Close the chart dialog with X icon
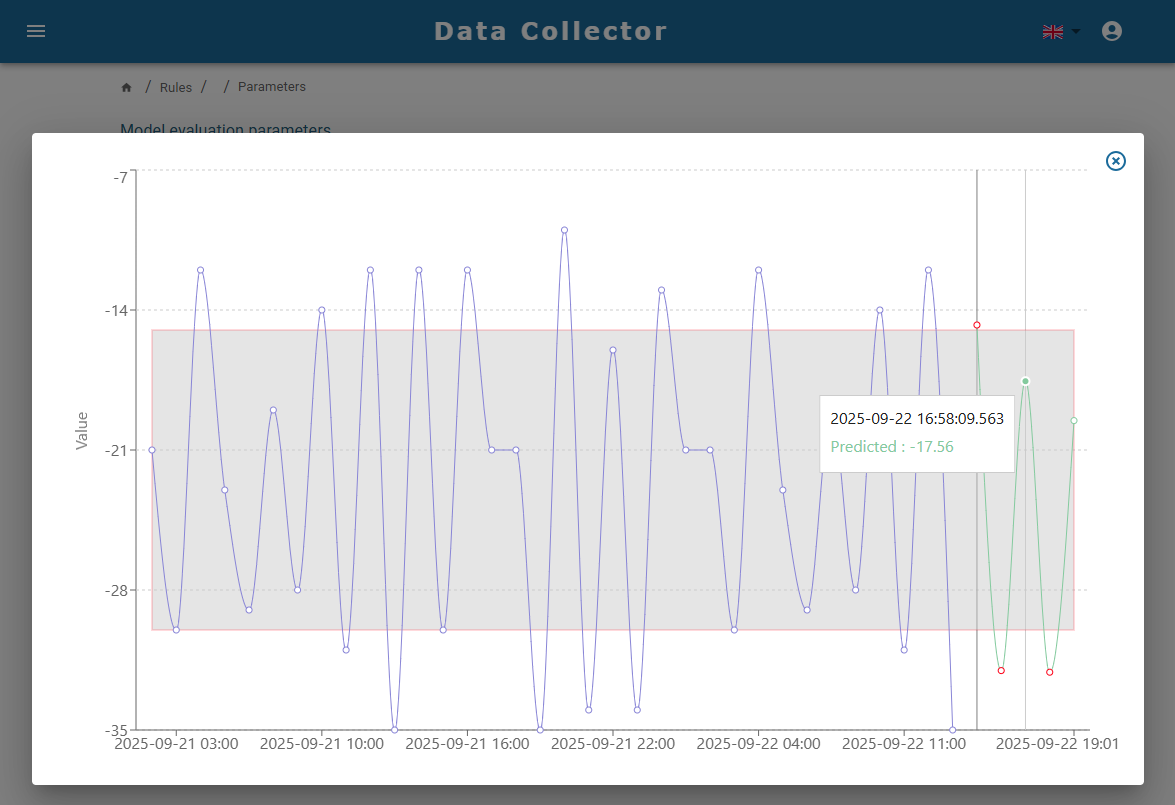1175x805 pixels. 1116,161
